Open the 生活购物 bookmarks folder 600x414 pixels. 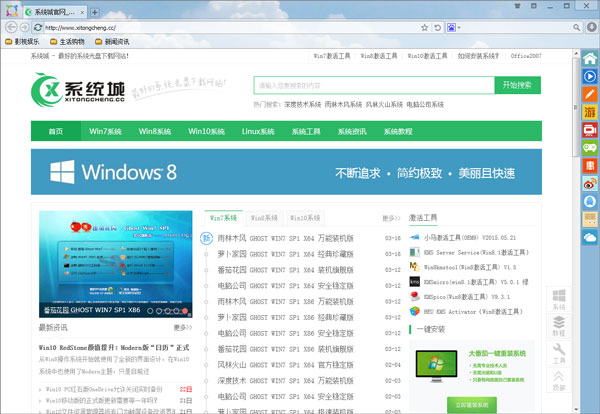click(x=67, y=41)
